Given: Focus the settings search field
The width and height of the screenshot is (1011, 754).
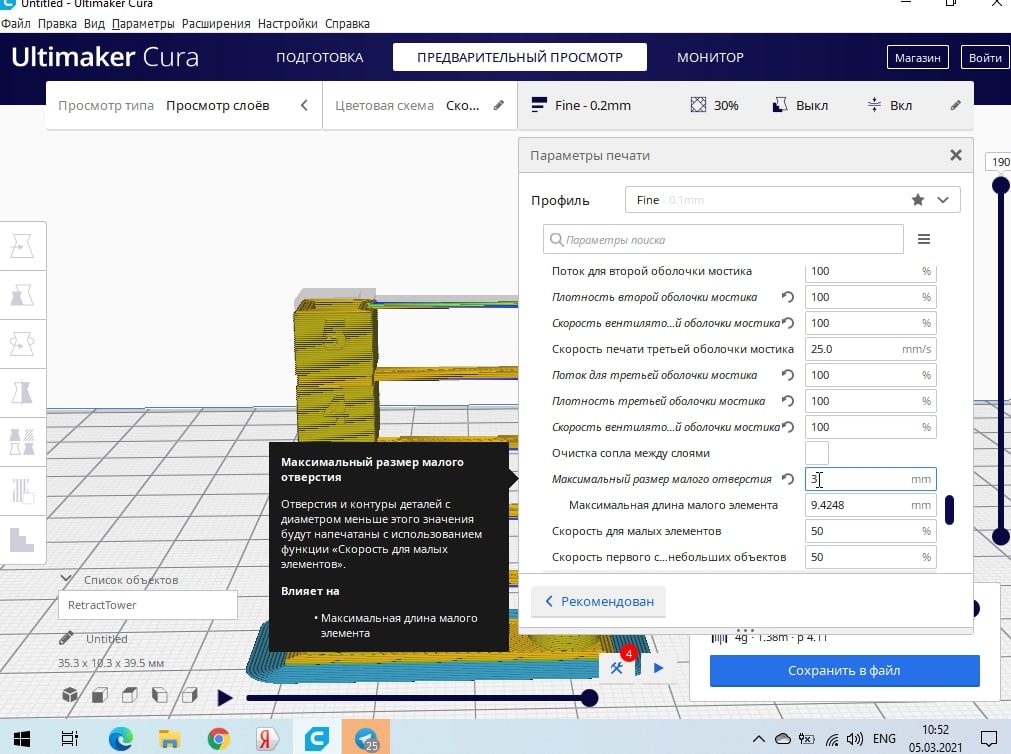Looking at the screenshot, I should coord(723,239).
